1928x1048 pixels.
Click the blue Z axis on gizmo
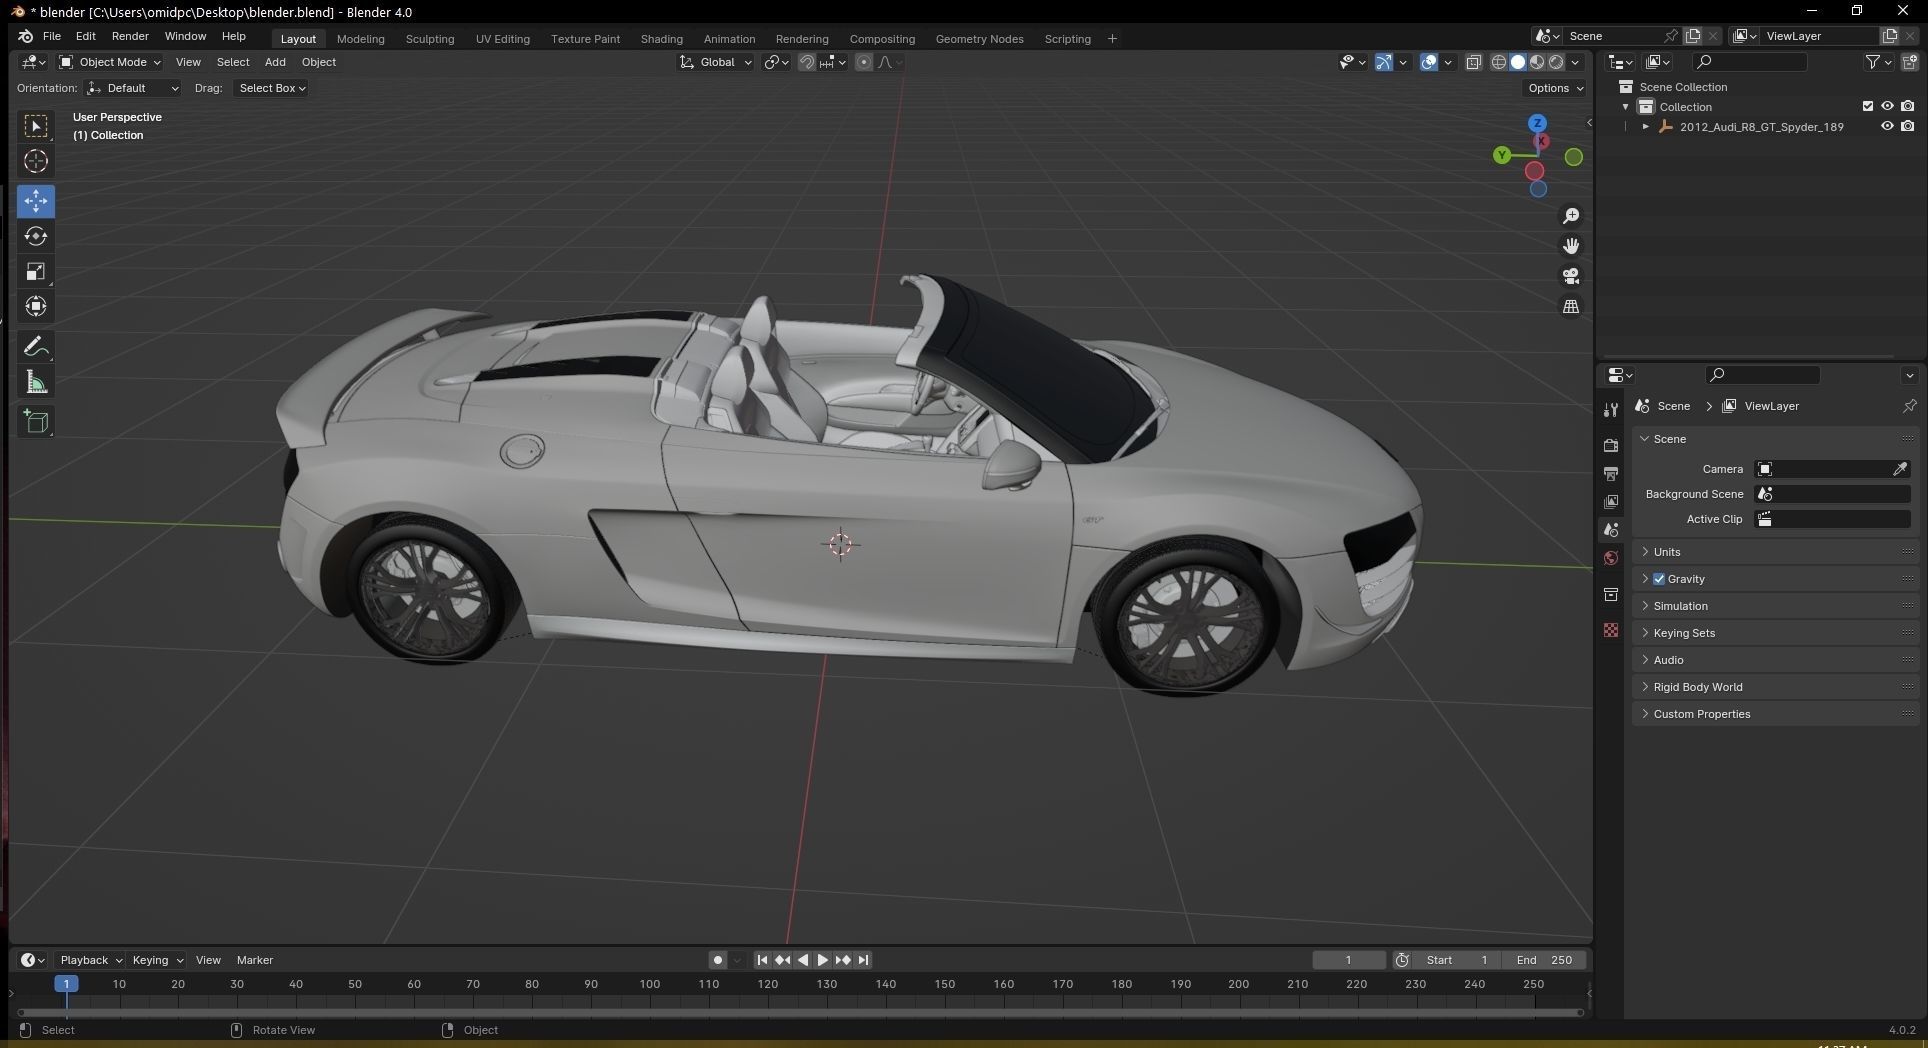coord(1537,123)
